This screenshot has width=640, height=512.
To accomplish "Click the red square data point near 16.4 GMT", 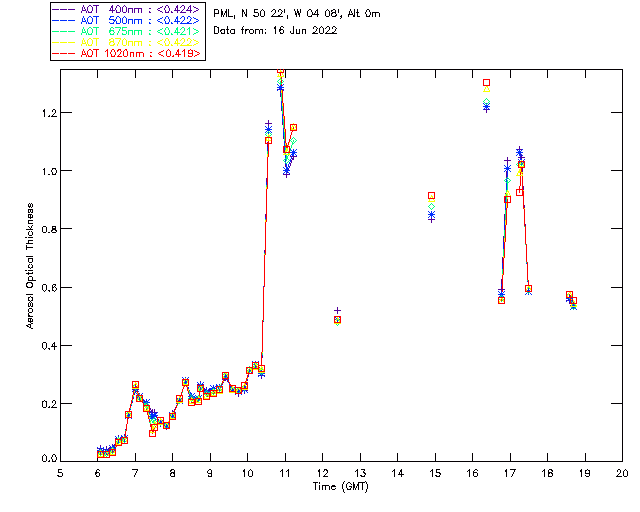I will tap(486, 82).
